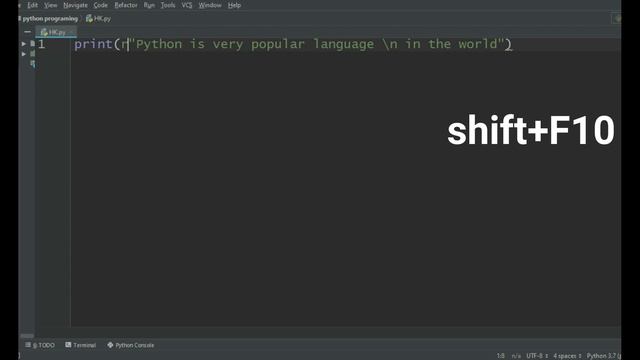The image size is (640, 360).
Task: Open the Python 3.7 interpreter selector
Action: pos(604,356)
